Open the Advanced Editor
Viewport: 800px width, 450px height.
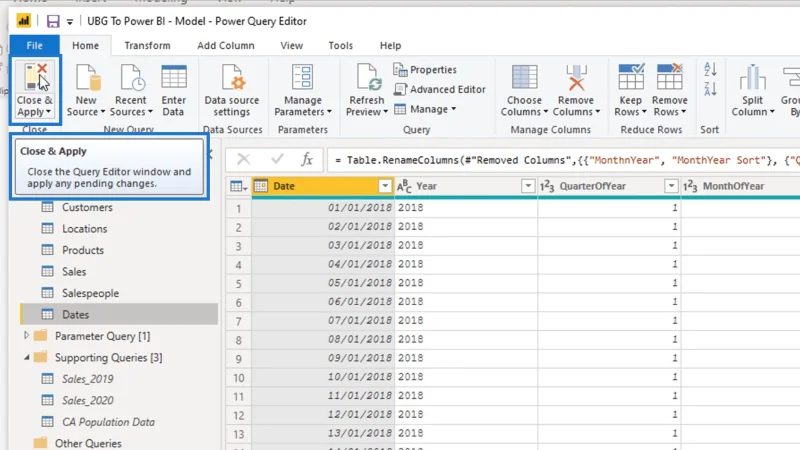pyautogui.click(x=440, y=89)
